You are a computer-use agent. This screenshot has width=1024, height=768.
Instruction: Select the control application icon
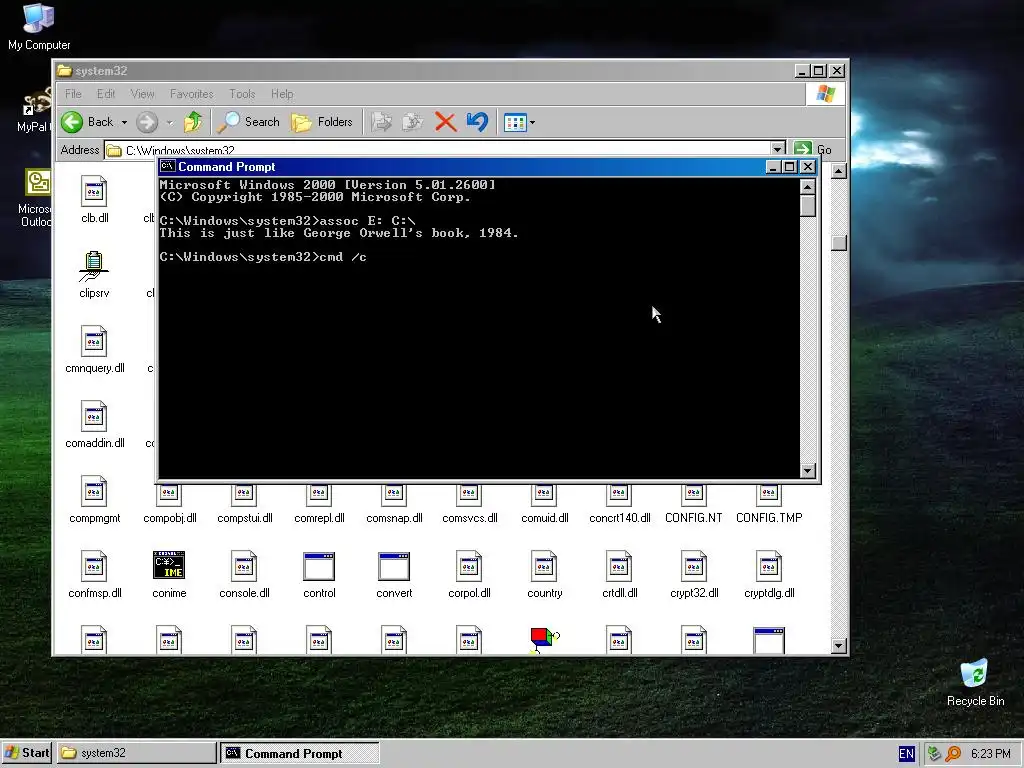pos(319,566)
